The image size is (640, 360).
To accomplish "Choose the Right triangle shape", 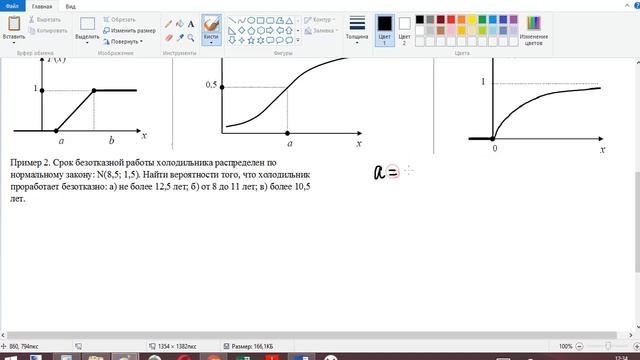I will click(x=232, y=31).
